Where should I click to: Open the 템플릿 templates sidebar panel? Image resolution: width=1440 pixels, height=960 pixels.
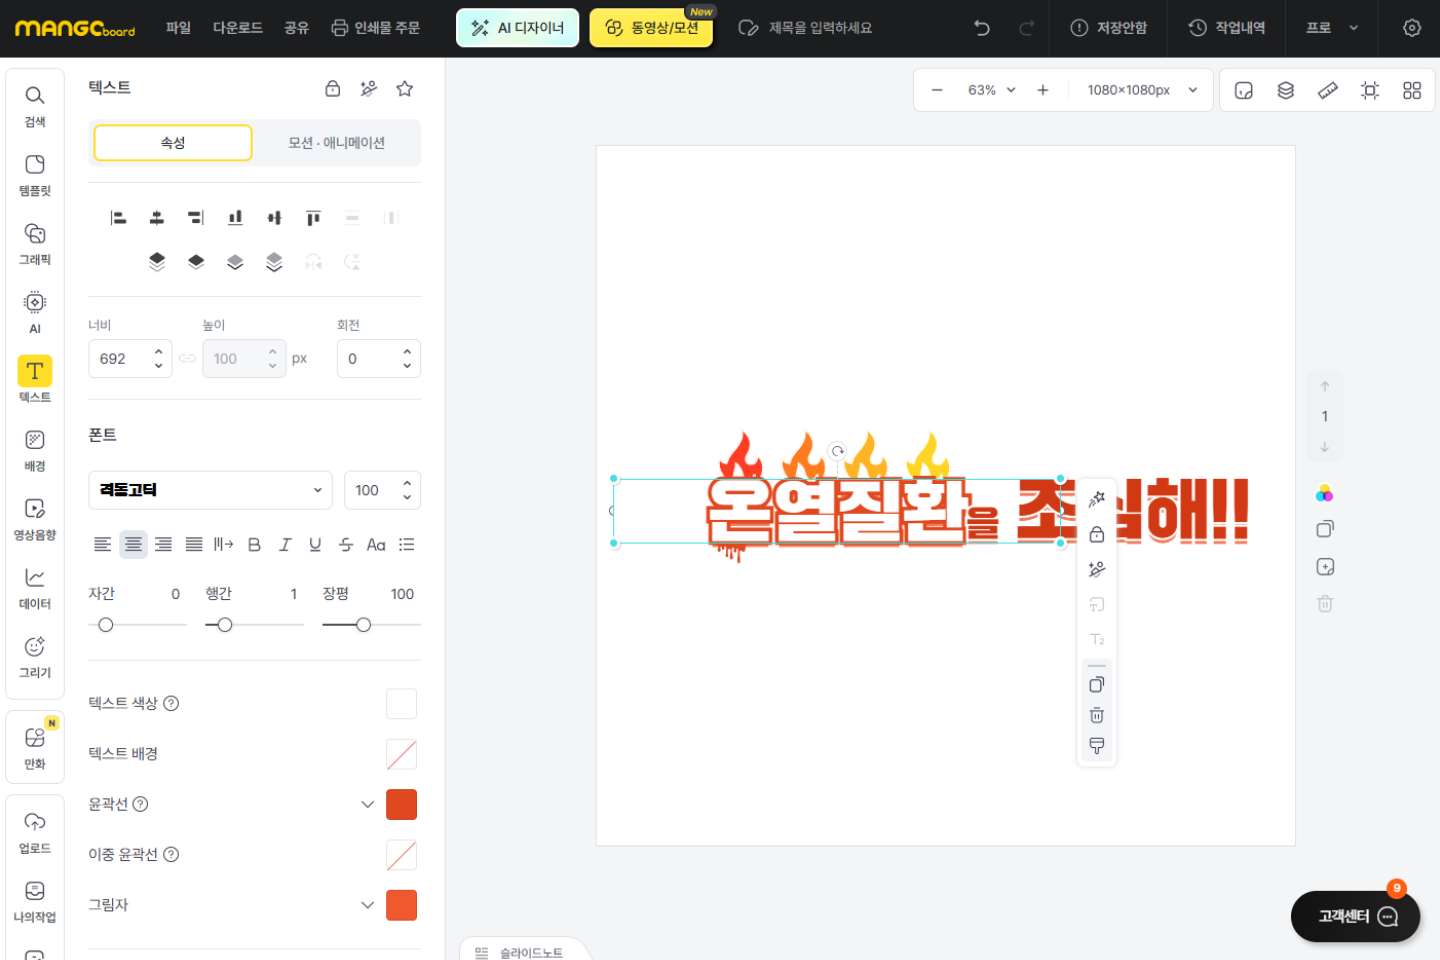(x=35, y=174)
